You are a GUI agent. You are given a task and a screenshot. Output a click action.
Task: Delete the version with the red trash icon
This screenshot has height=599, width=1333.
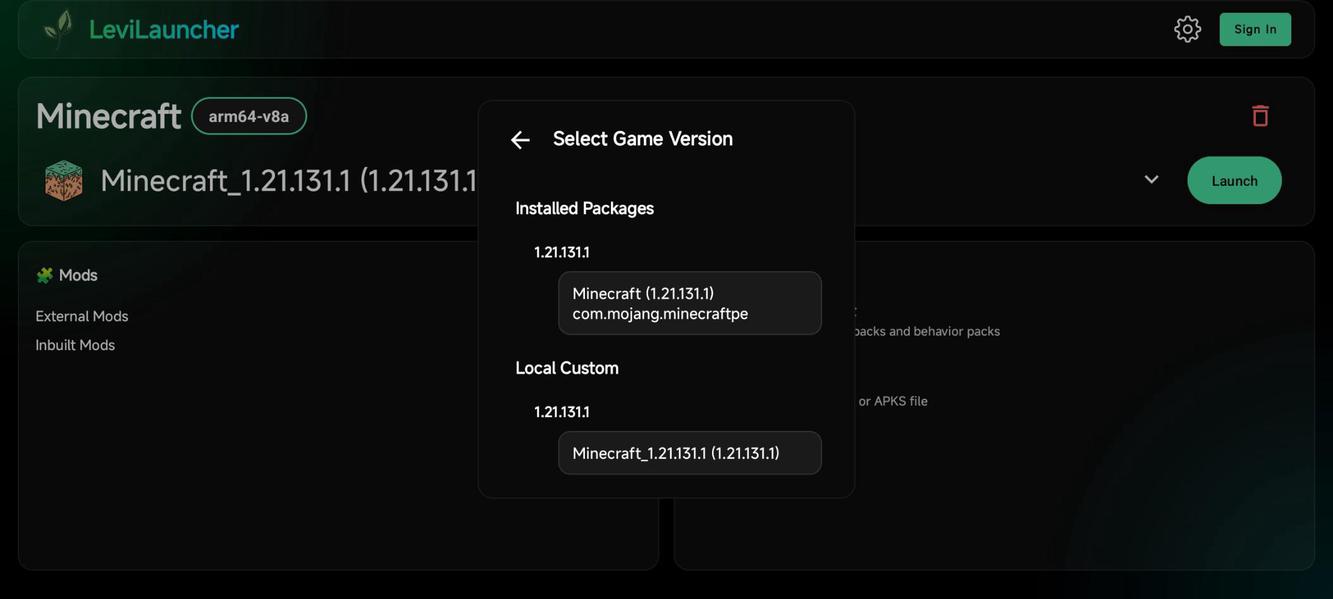(1260, 116)
